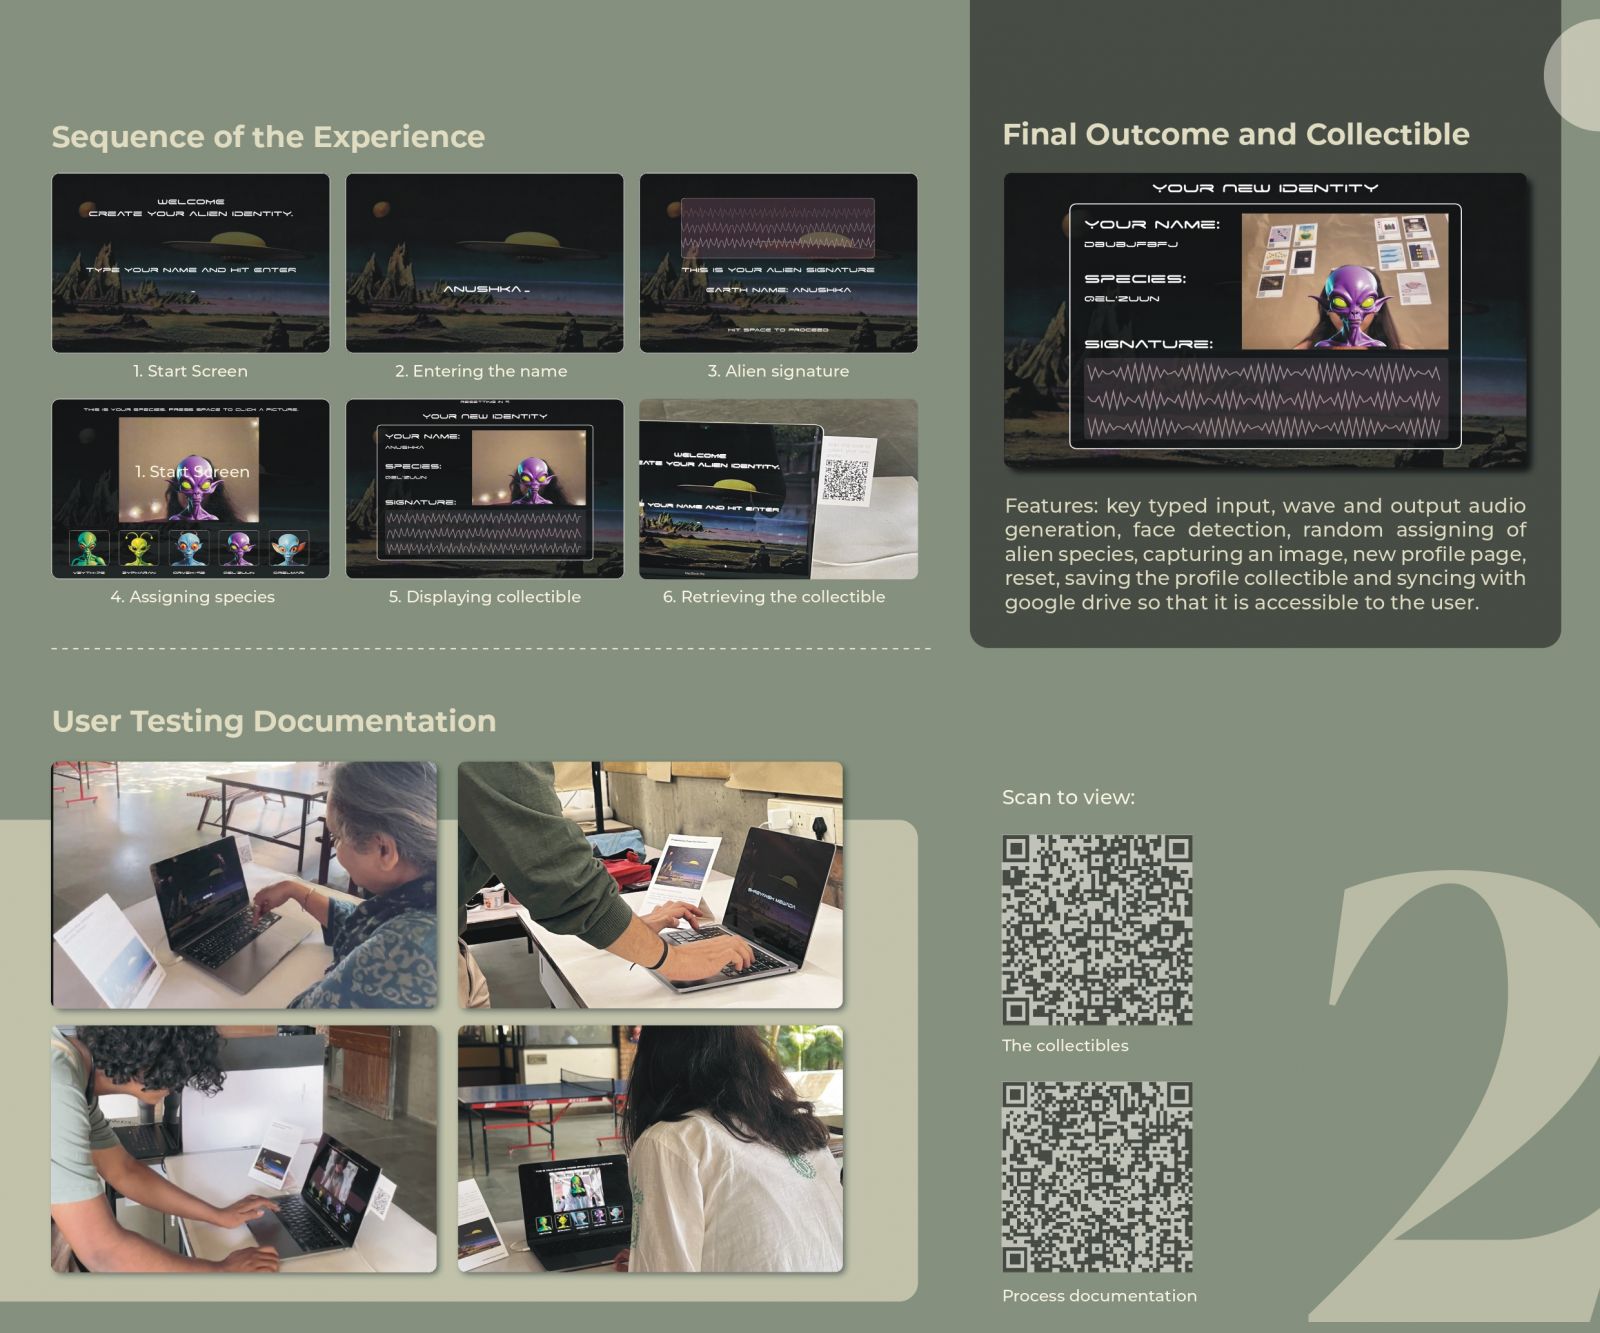The height and width of the screenshot is (1333, 1600).
Task: Select the pale blue alien with orange ears
Action: [288, 549]
